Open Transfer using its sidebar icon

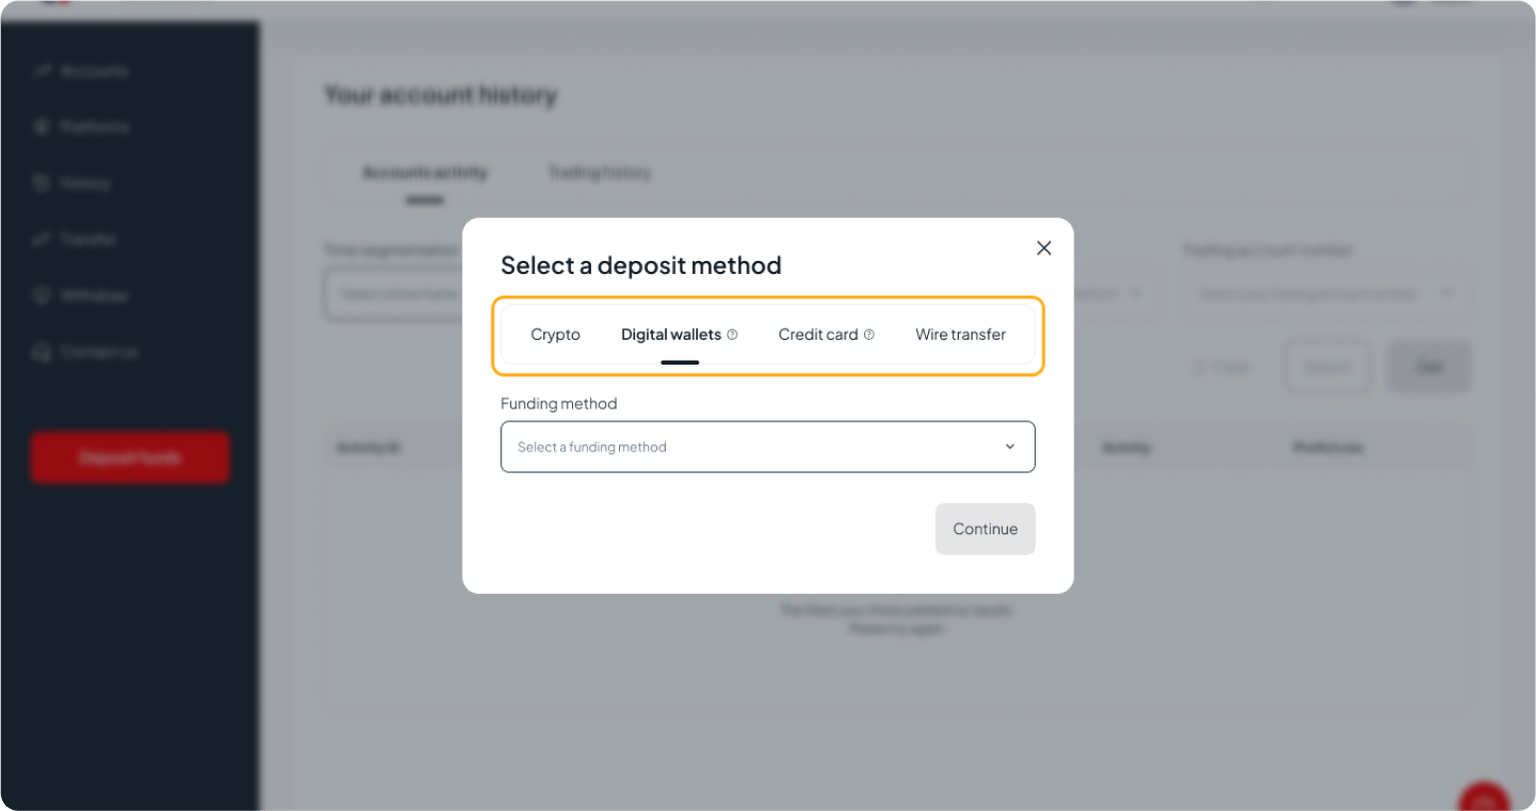(41, 238)
